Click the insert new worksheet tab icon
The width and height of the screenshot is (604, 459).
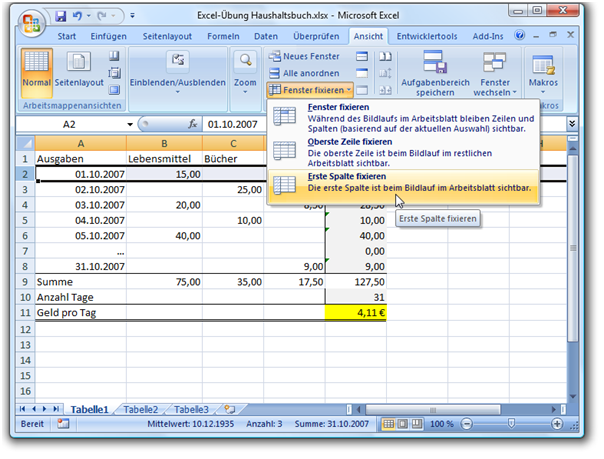(x=230, y=409)
